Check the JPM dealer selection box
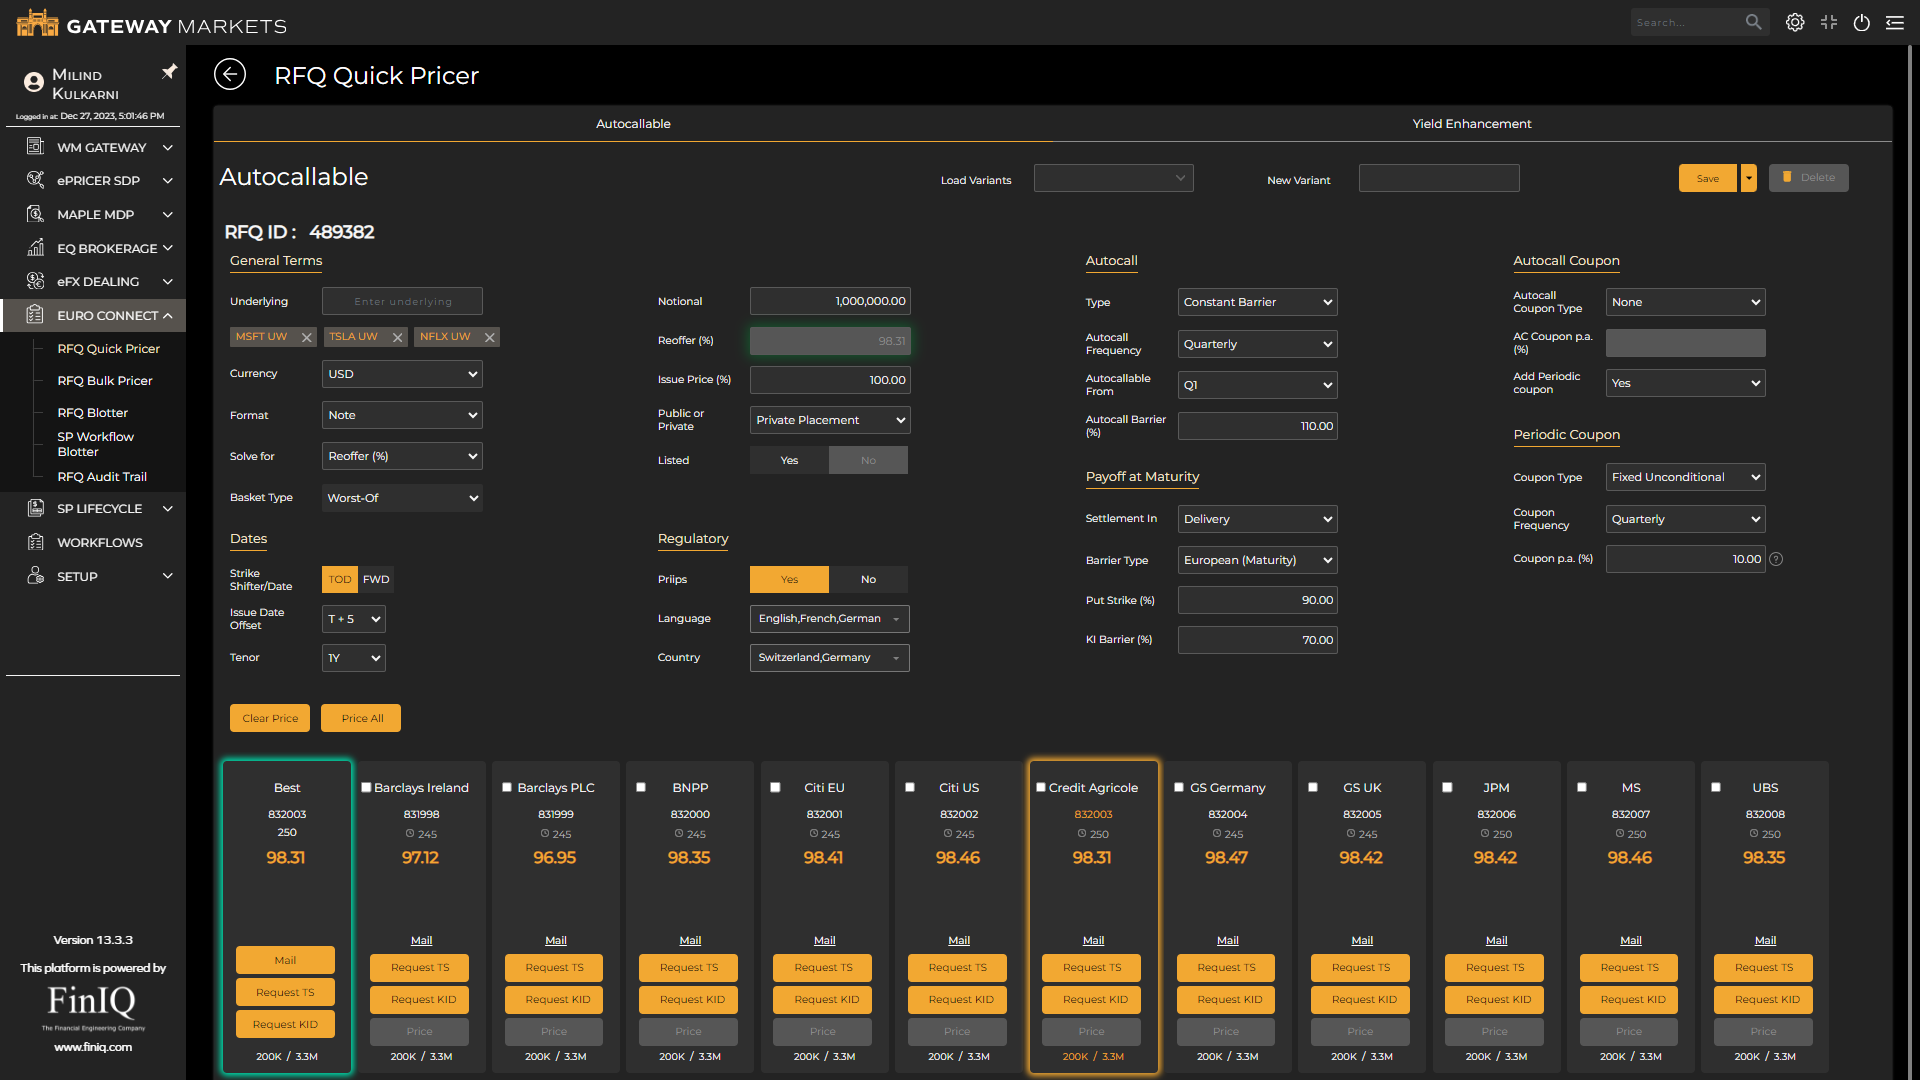 1447,787
